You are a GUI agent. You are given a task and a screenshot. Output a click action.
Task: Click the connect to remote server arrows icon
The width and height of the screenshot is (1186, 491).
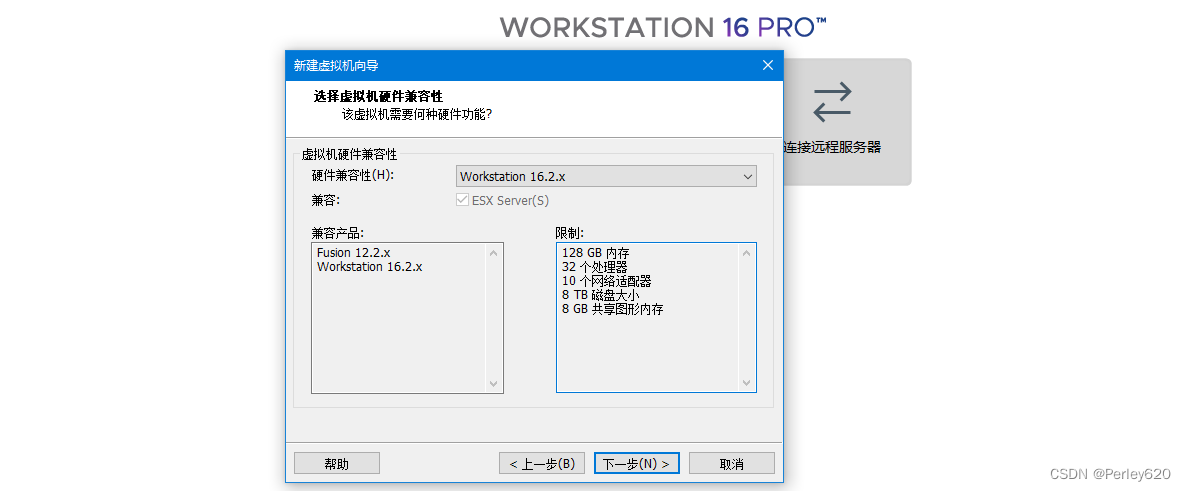832,102
